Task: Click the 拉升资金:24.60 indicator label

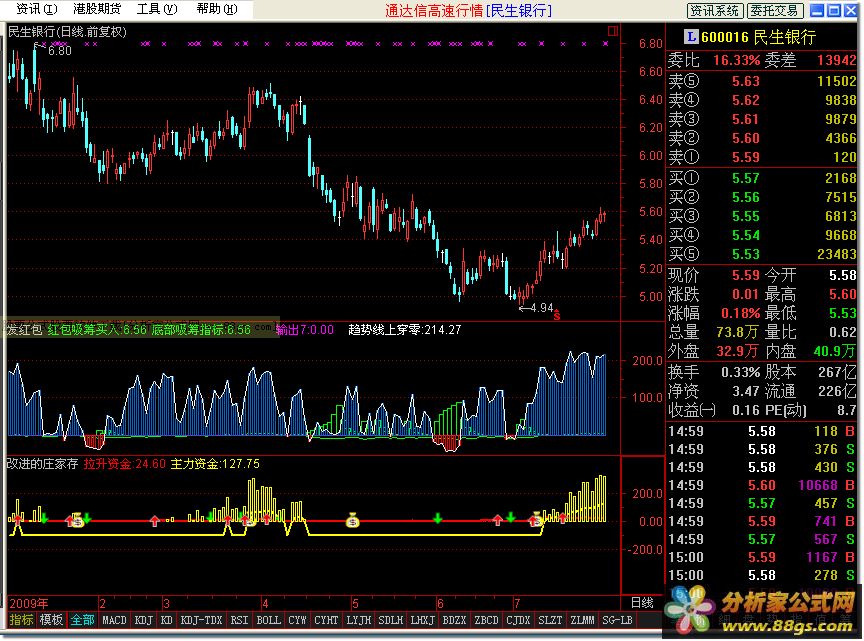Action: [x=125, y=464]
